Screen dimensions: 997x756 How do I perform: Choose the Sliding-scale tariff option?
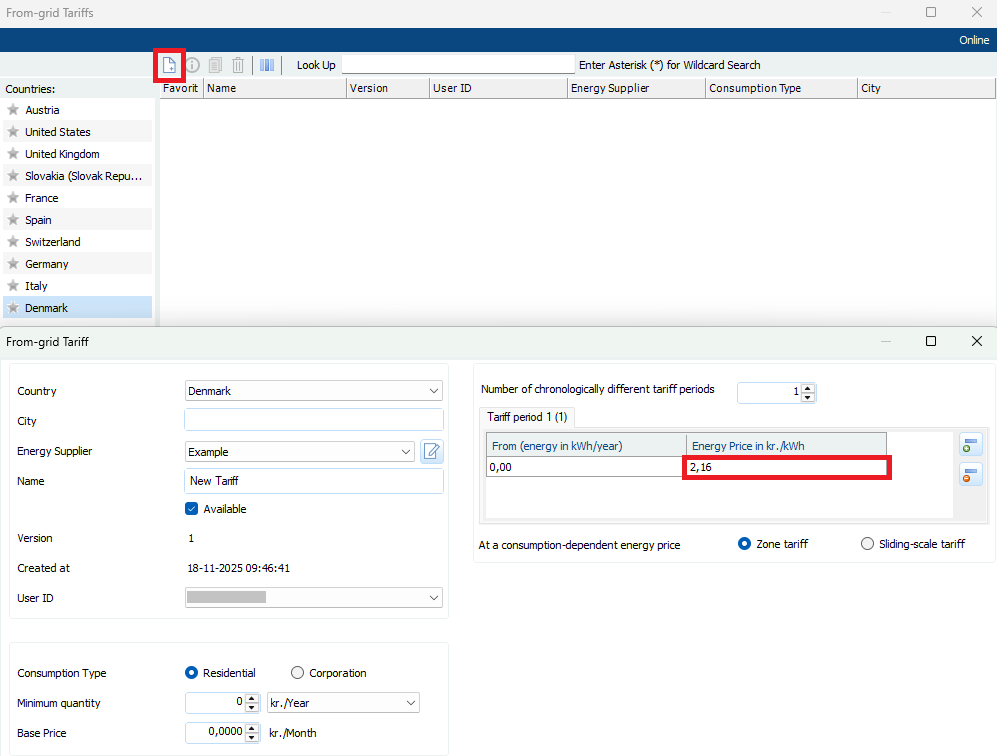click(867, 544)
